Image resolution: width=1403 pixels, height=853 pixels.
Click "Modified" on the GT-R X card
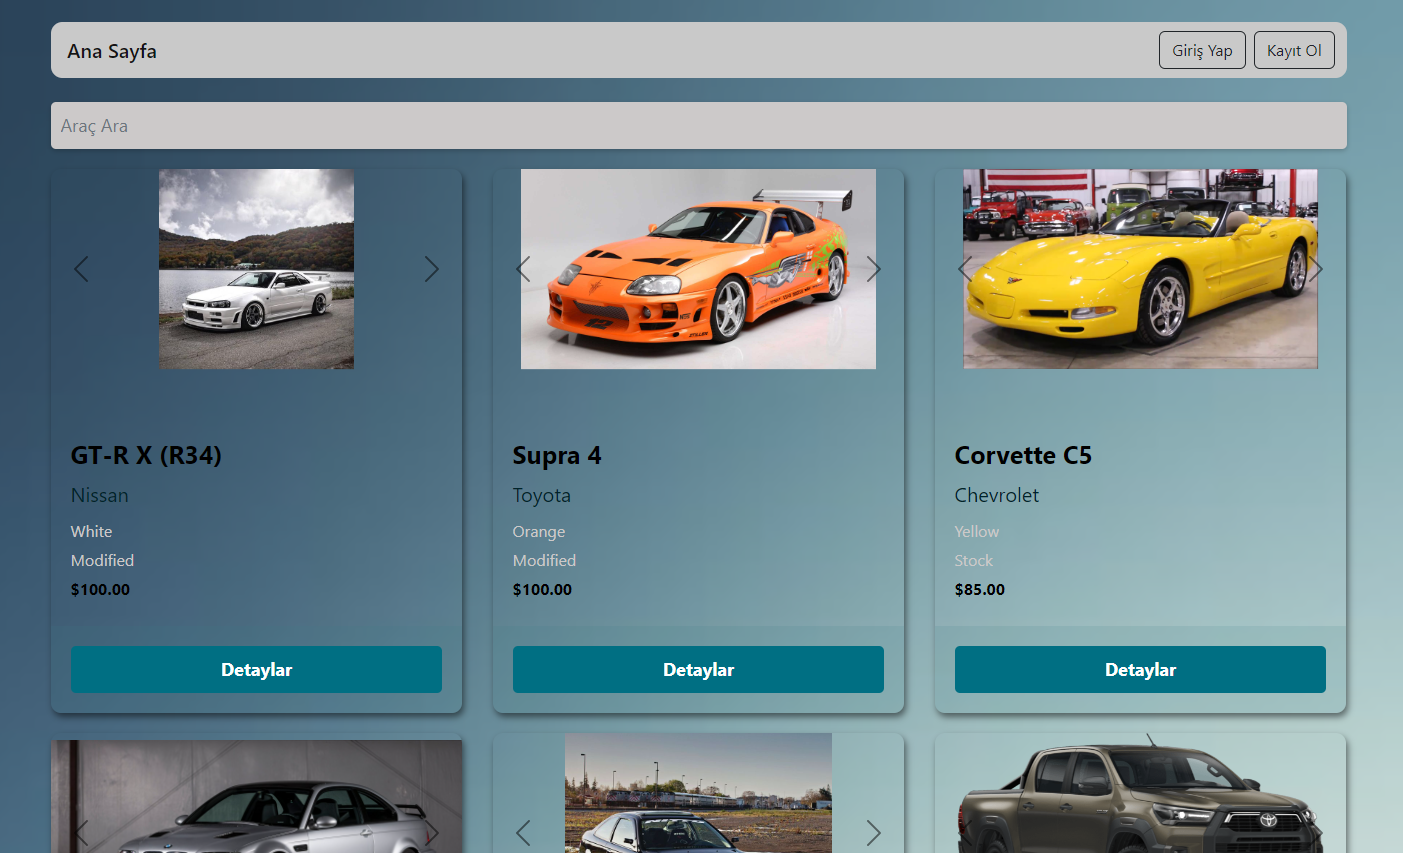pos(103,561)
